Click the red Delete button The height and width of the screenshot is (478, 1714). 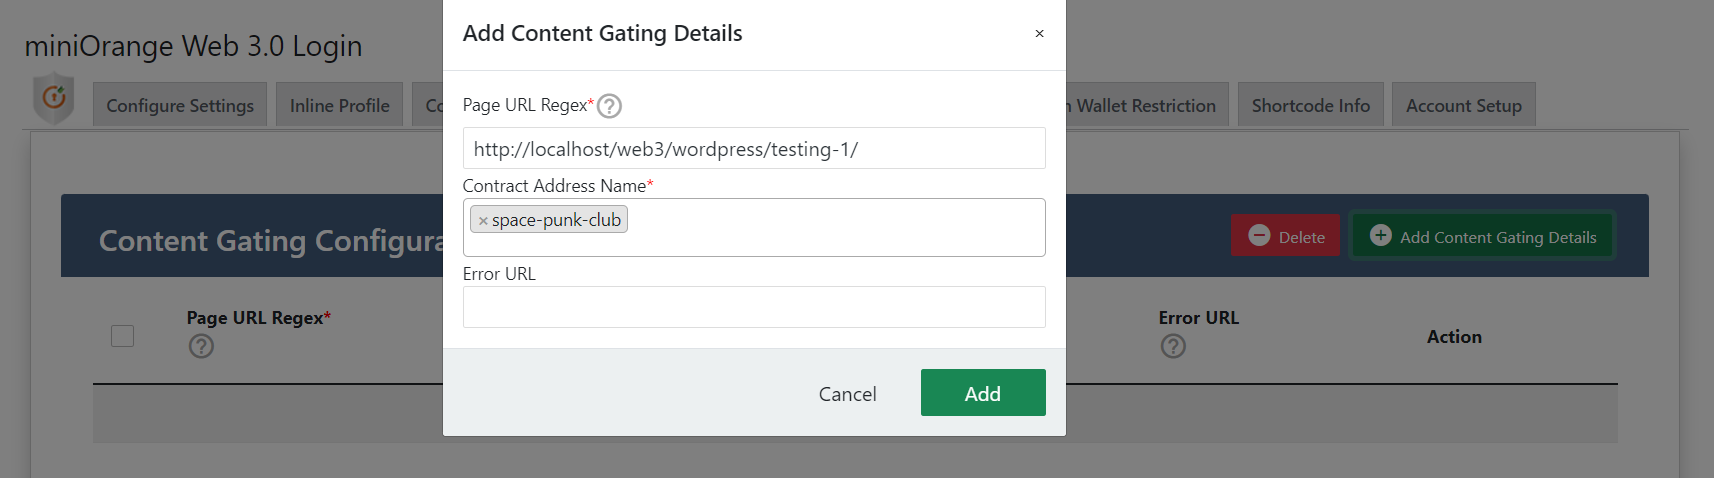click(x=1285, y=236)
